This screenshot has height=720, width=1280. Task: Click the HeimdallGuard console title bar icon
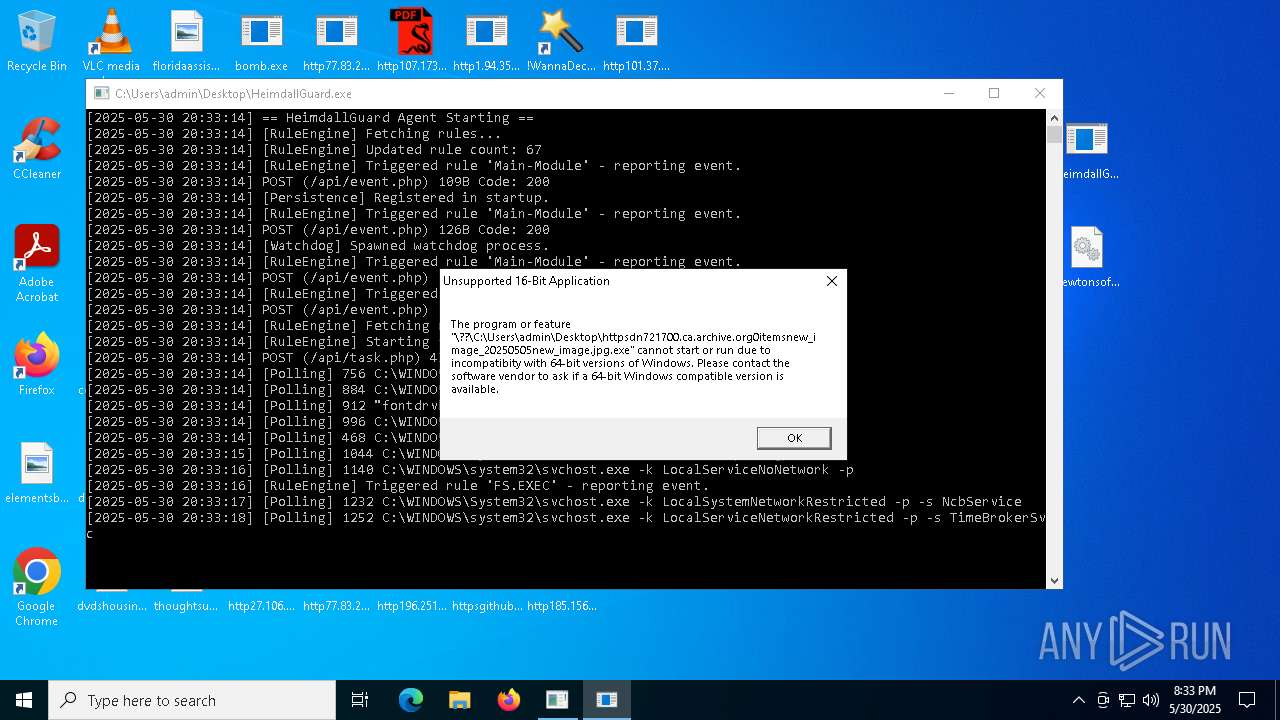(x=101, y=93)
